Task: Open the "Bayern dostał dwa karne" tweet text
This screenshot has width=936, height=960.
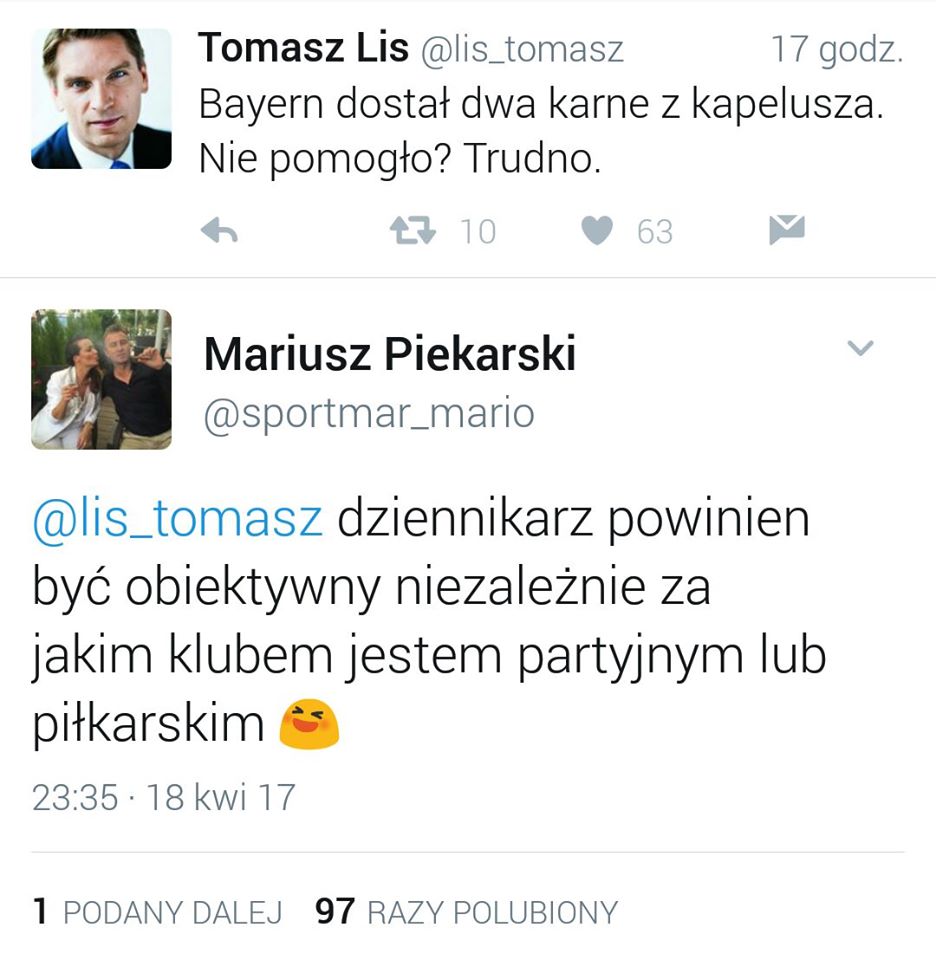Action: (540, 107)
